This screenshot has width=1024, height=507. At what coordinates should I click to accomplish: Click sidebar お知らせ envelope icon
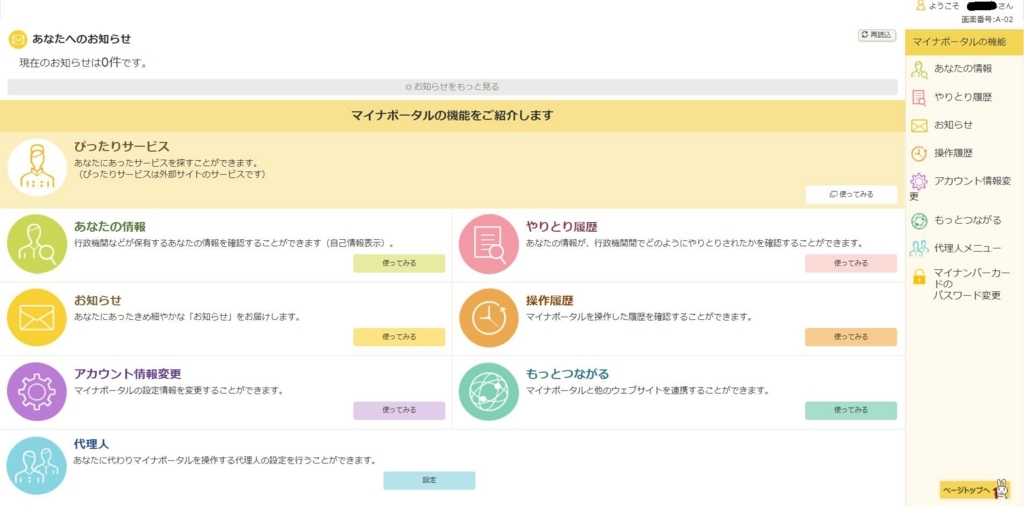[920, 125]
